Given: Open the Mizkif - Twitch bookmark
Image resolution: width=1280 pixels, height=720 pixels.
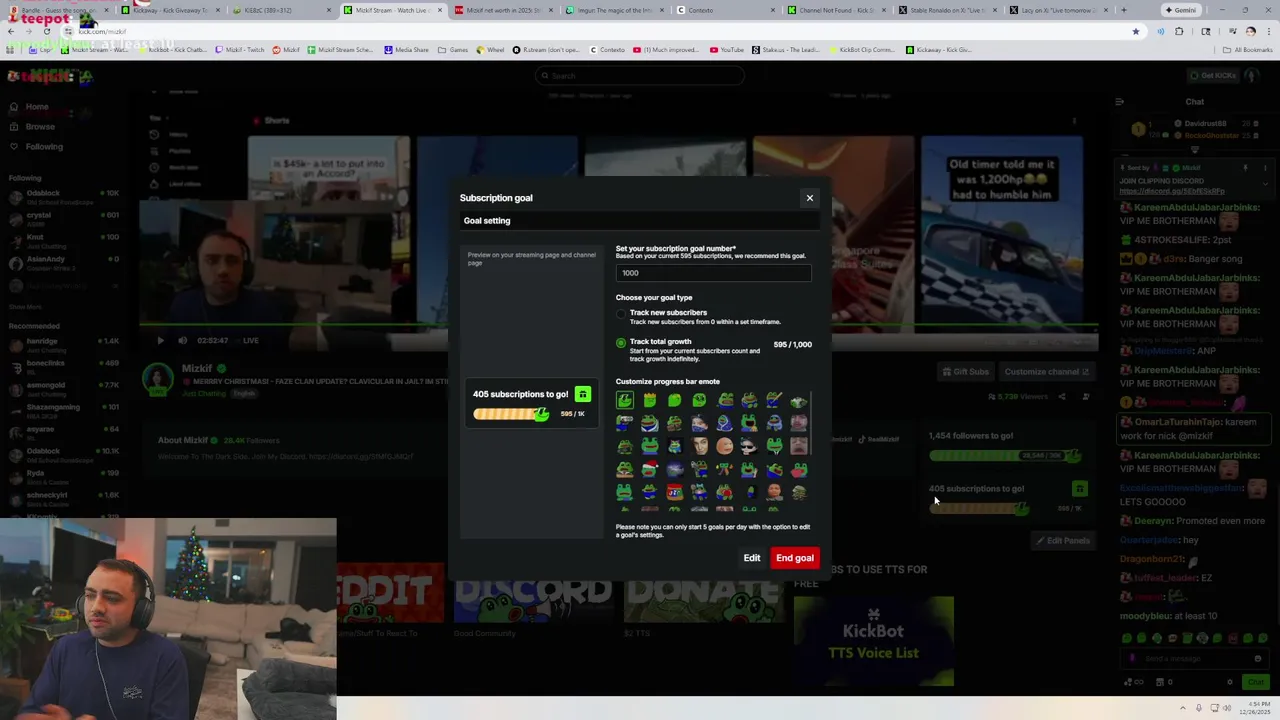Looking at the screenshot, I should [x=240, y=50].
